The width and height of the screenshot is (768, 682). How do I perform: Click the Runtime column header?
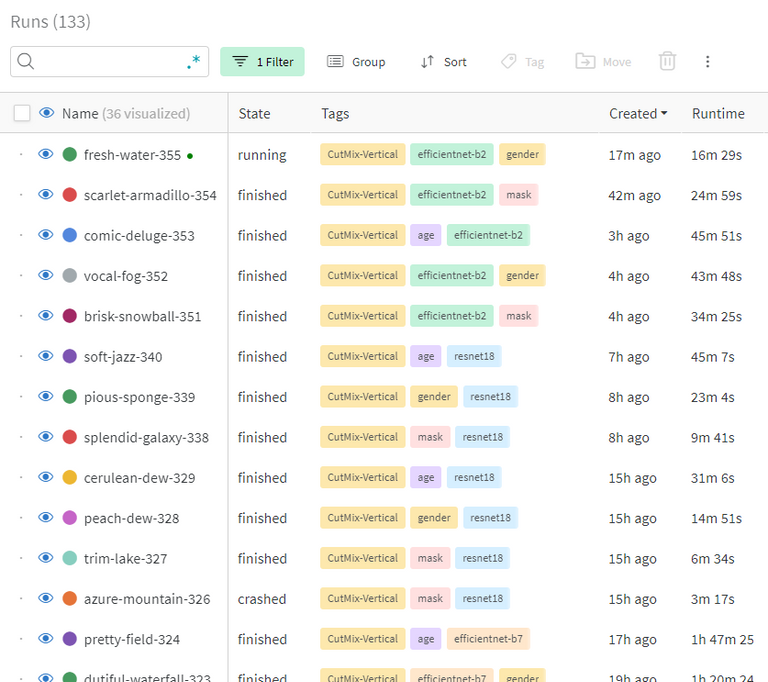tap(718, 114)
